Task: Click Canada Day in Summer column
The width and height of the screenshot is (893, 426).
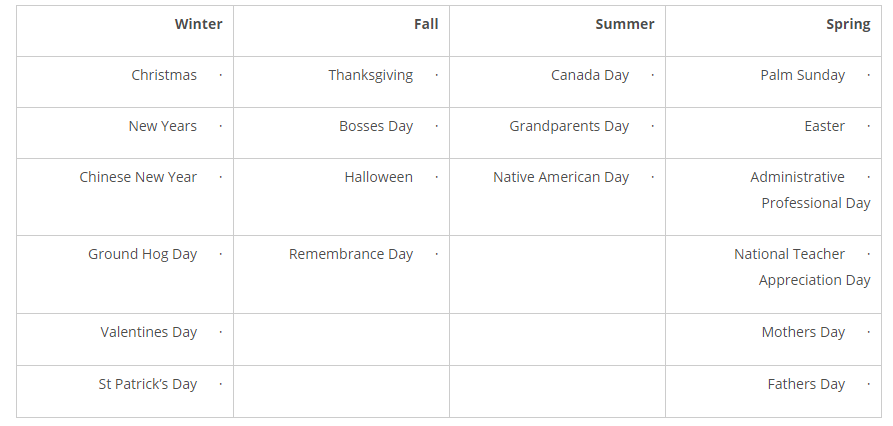Action: coord(589,75)
